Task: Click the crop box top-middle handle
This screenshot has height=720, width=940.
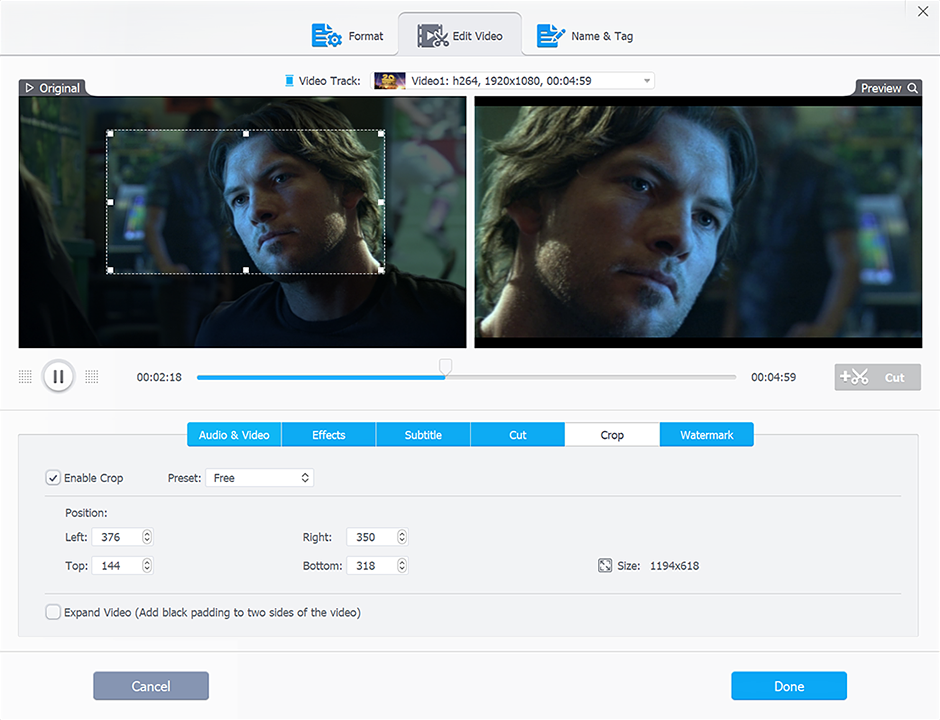Action: [246, 134]
